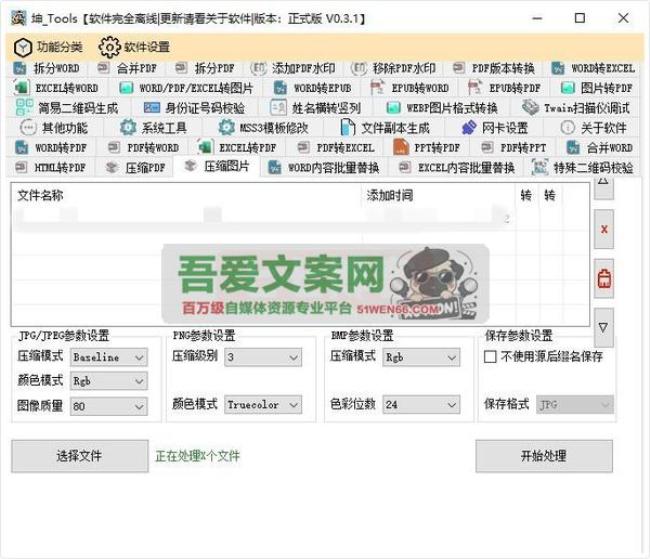Open PNG 压缩级别 dropdown showing 3
Screen dimensions: 650x559
click(263, 357)
